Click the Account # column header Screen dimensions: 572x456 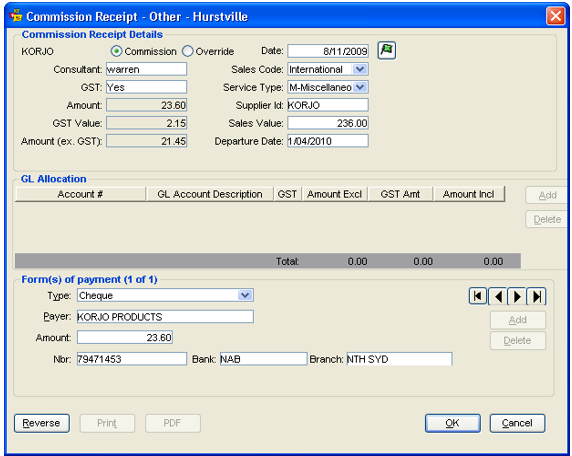(80, 194)
